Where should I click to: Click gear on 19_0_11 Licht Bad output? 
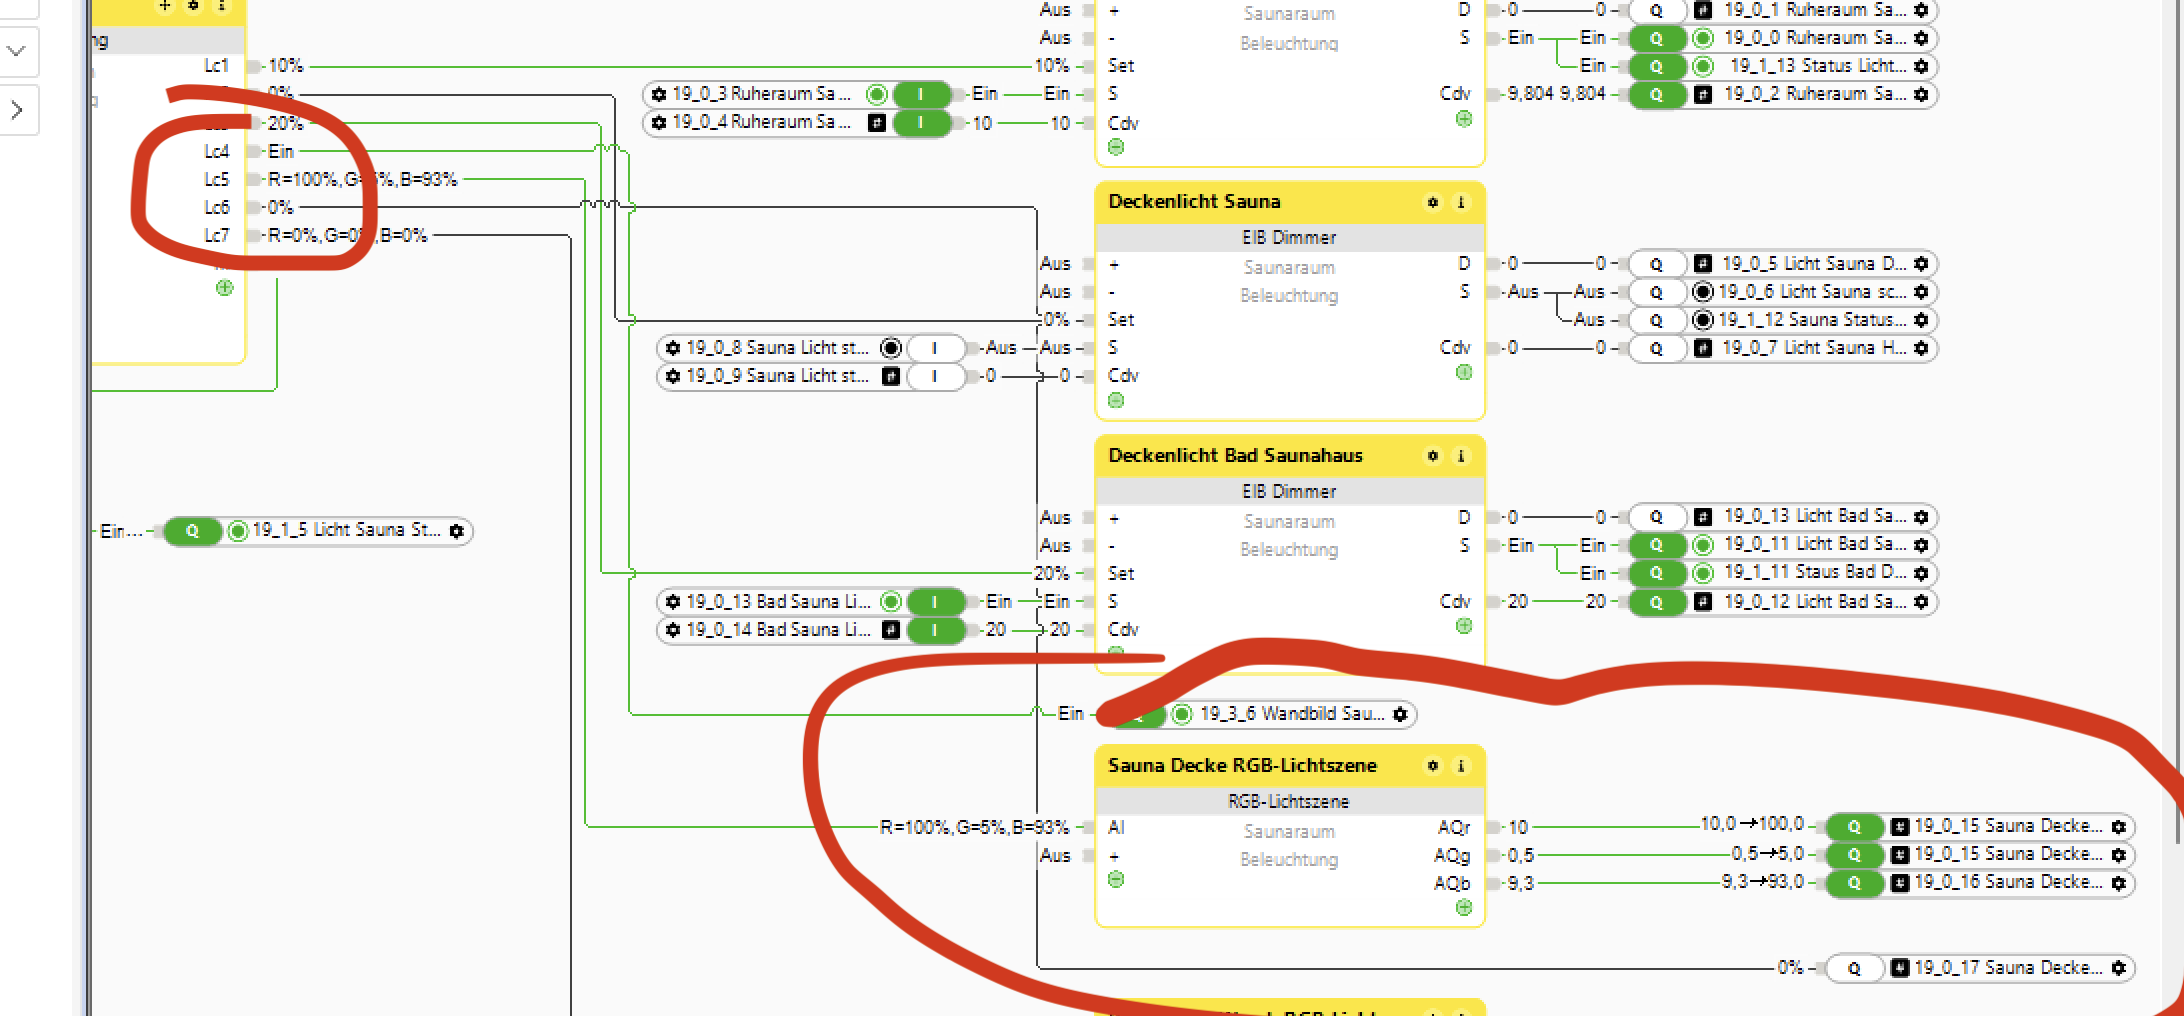[x=1921, y=545]
